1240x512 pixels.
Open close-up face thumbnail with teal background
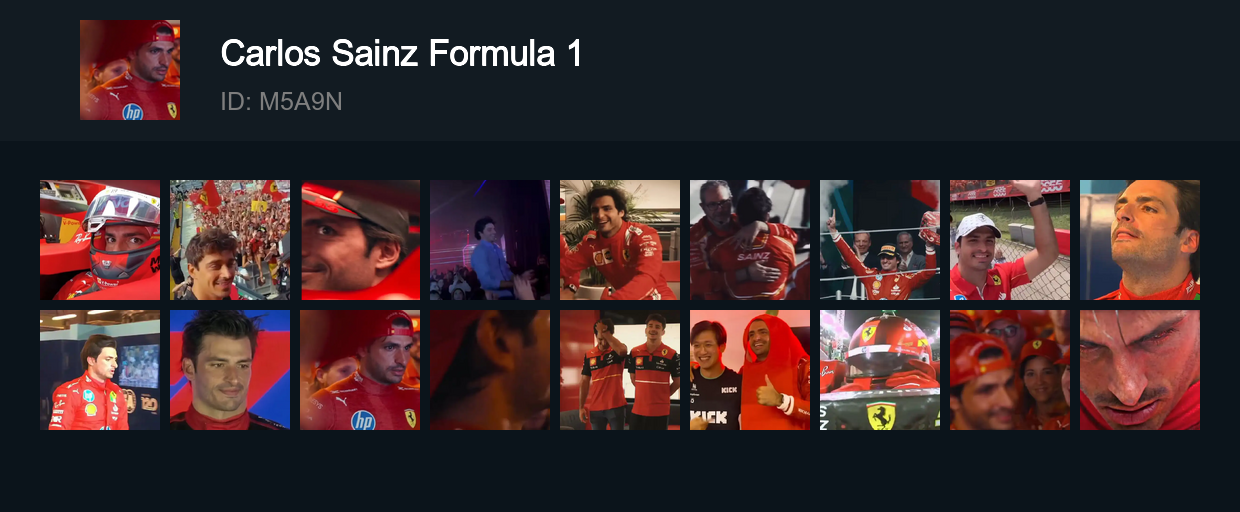coord(1140,240)
